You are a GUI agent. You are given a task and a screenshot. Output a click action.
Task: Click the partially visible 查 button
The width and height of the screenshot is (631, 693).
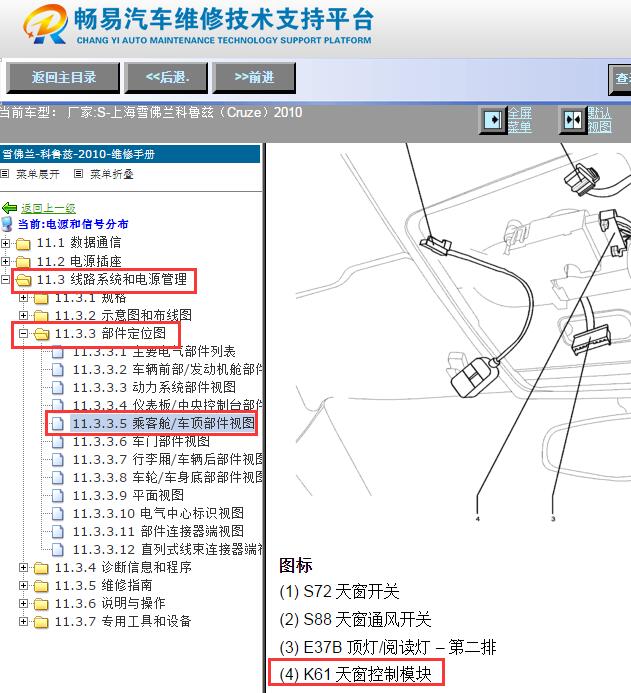[x=620, y=80]
